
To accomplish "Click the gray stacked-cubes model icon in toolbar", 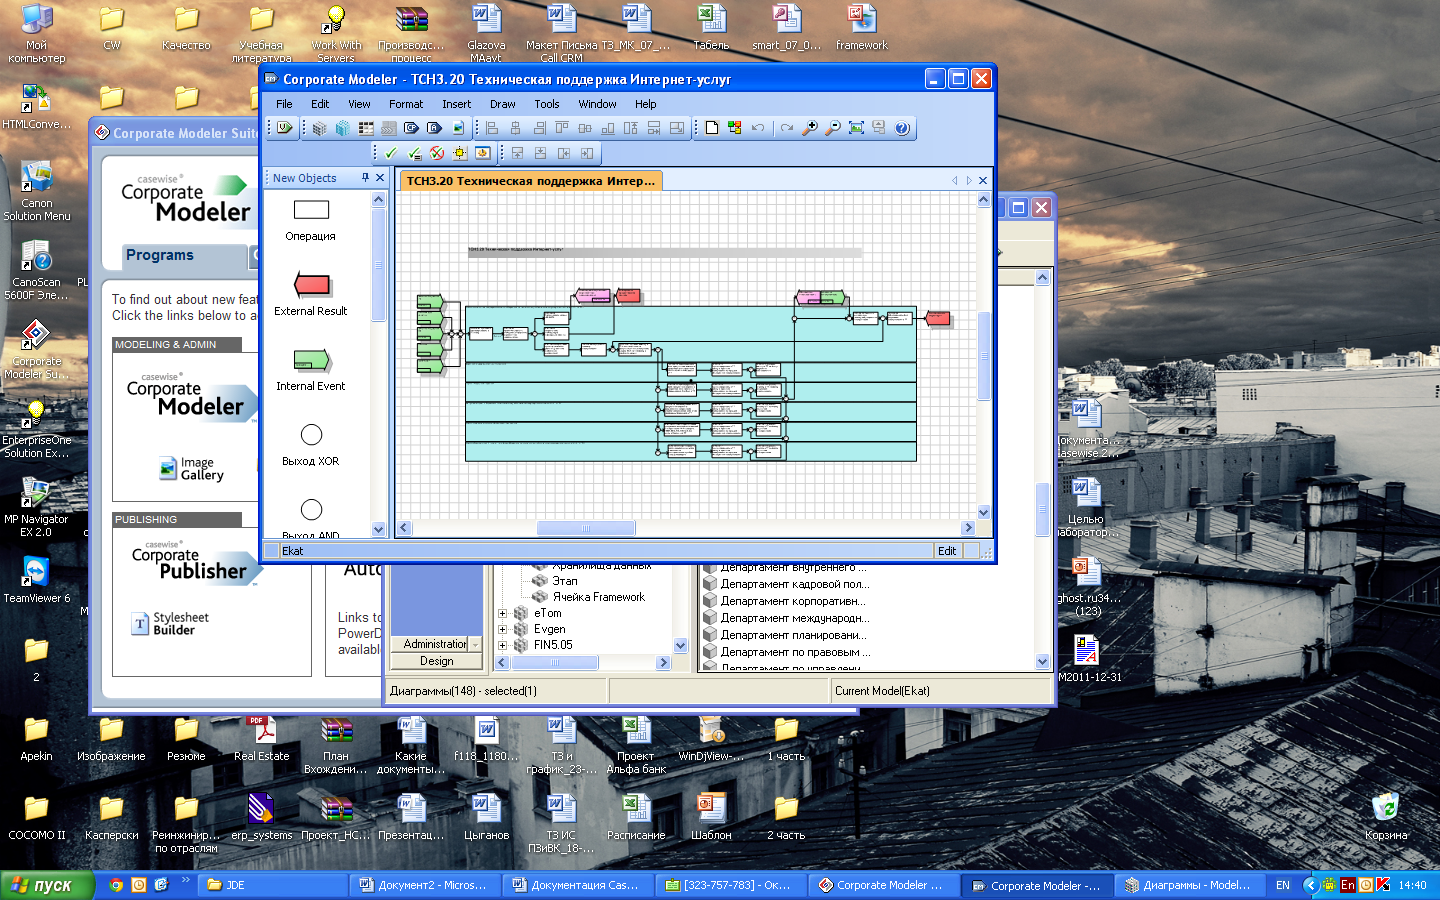I will coord(319,128).
